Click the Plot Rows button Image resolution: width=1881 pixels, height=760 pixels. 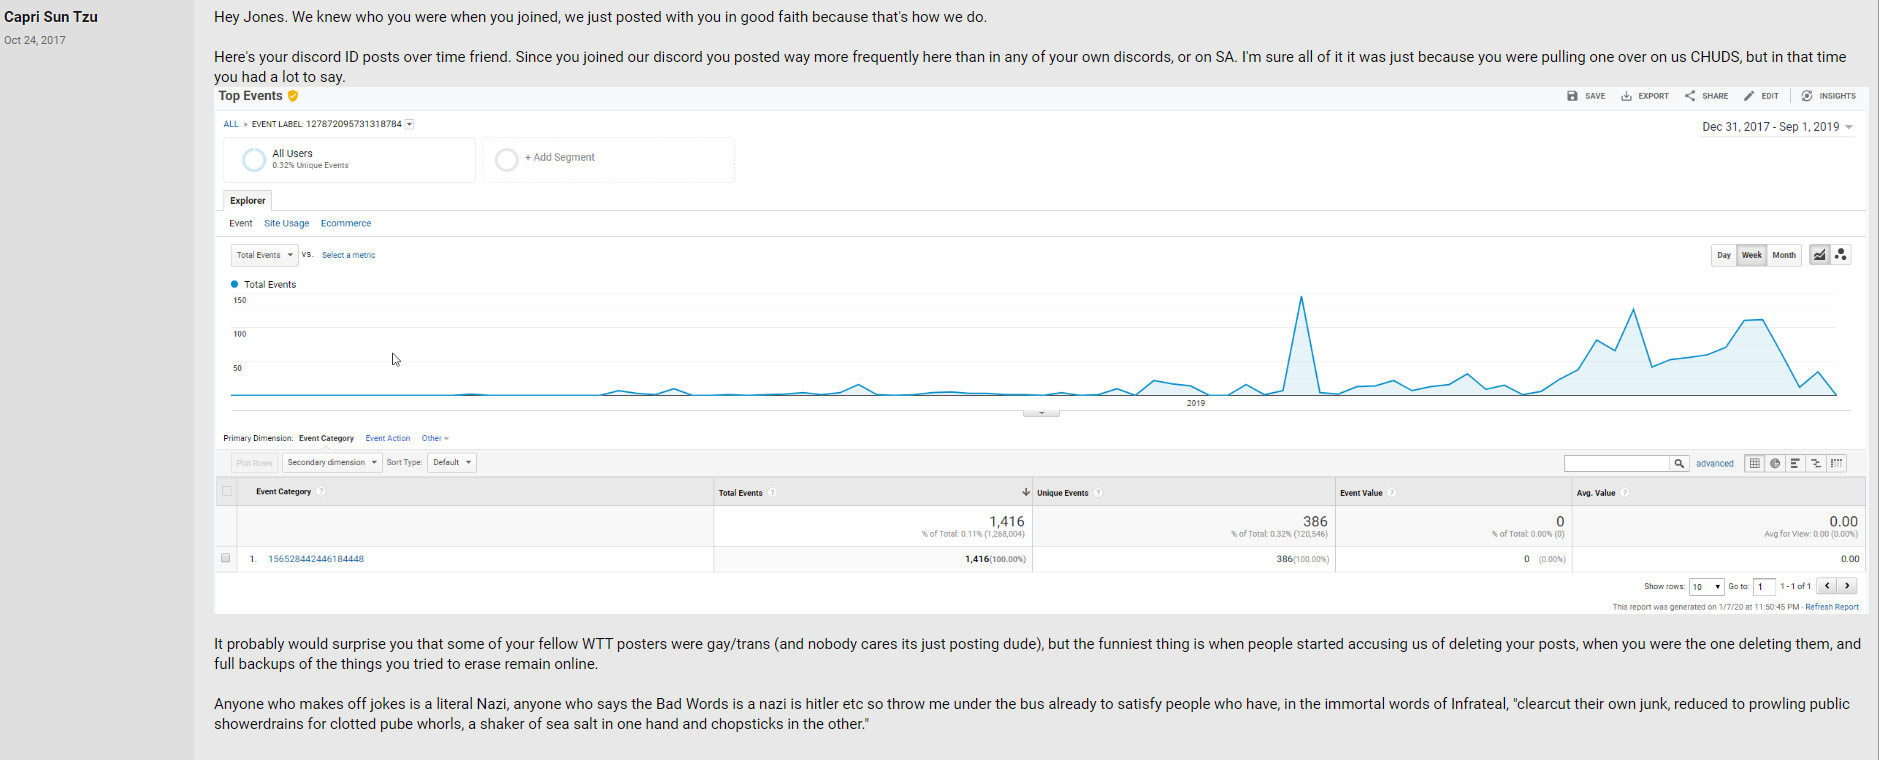(254, 463)
